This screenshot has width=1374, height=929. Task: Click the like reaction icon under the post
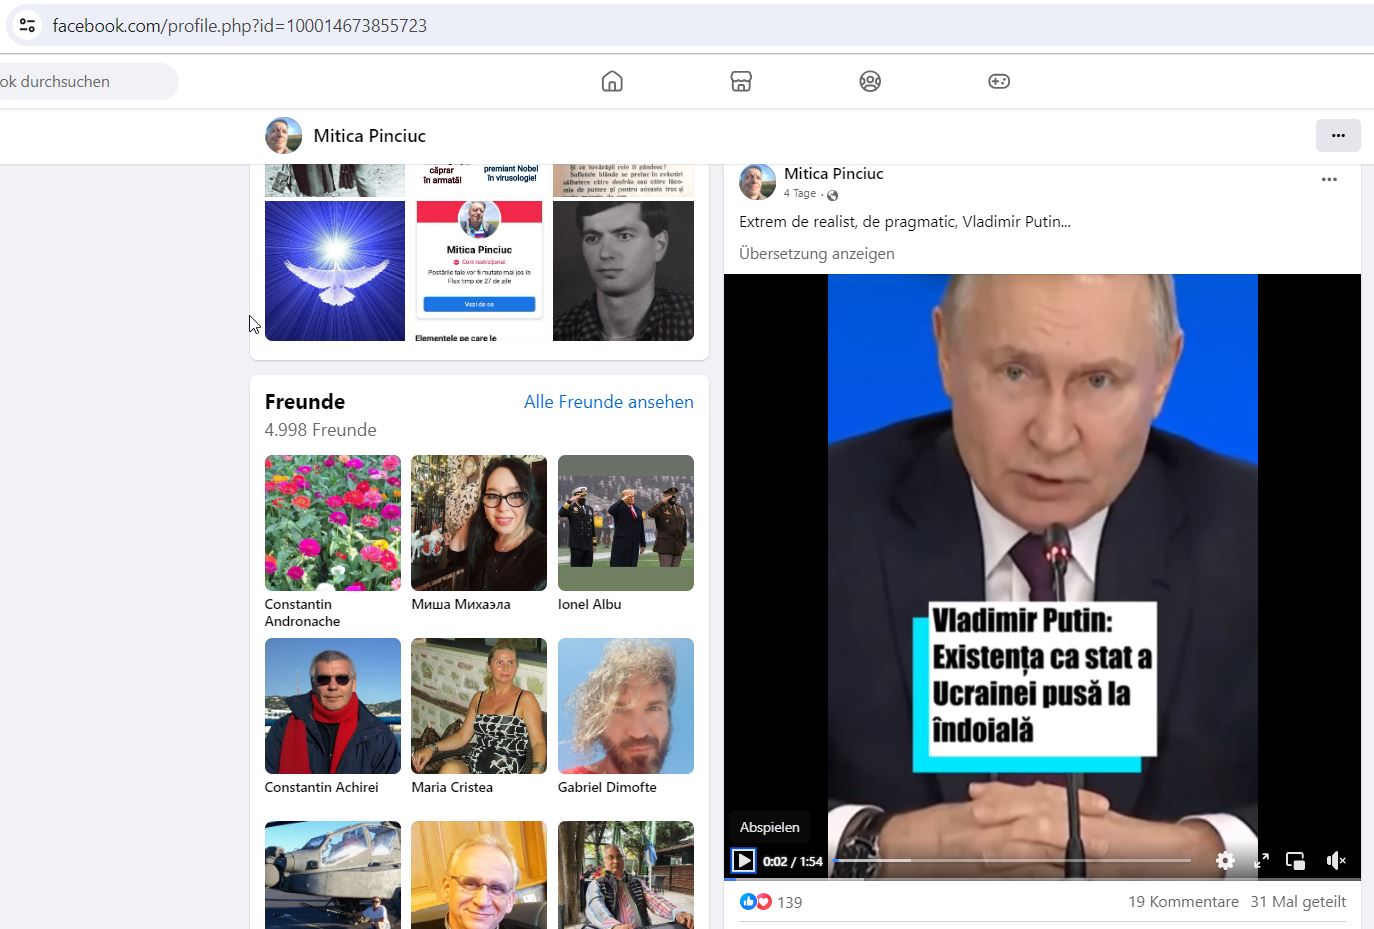(x=748, y=902)
